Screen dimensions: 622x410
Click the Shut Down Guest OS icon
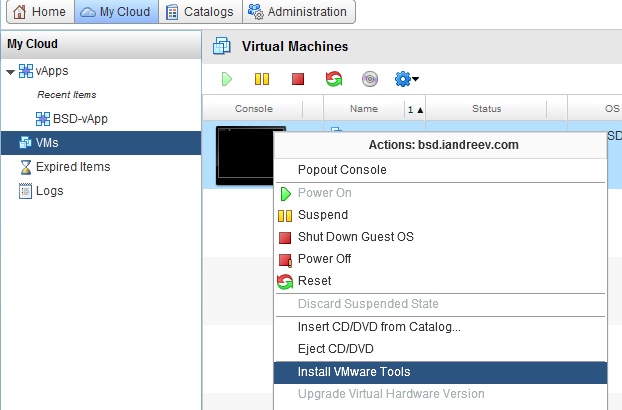(x=285, y=238)
